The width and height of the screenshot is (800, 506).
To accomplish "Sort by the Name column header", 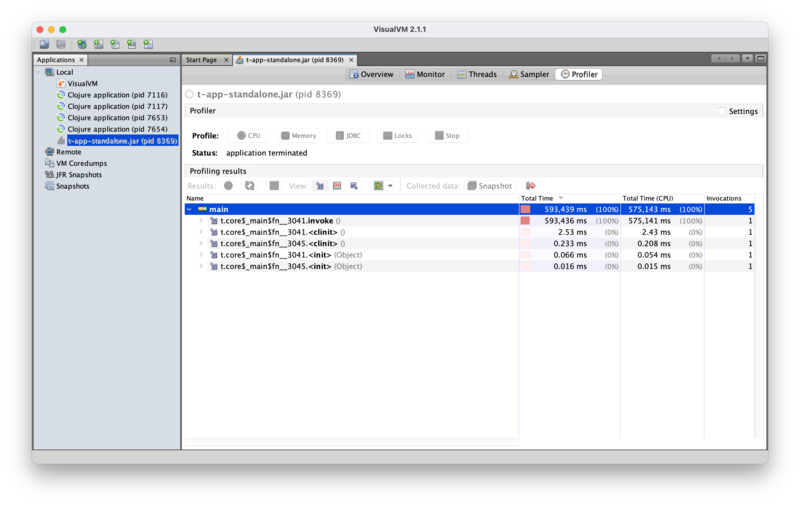I will point(352,198).
